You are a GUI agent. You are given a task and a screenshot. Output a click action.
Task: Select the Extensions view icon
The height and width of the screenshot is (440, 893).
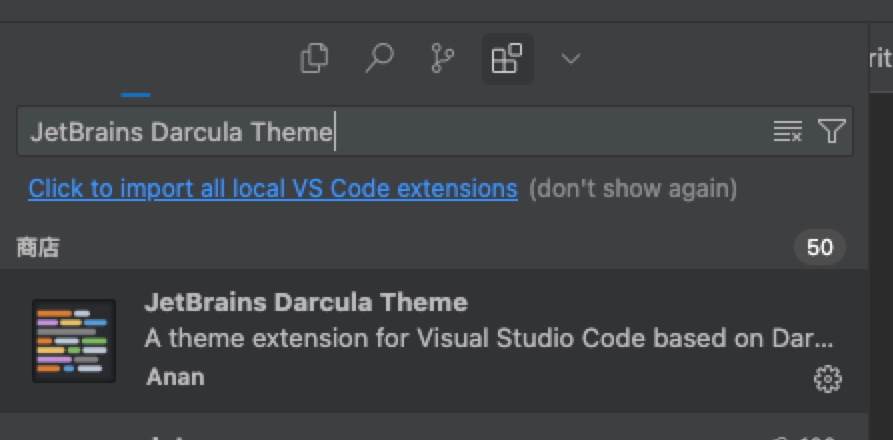pyautogui.click(x=507, y=59)
